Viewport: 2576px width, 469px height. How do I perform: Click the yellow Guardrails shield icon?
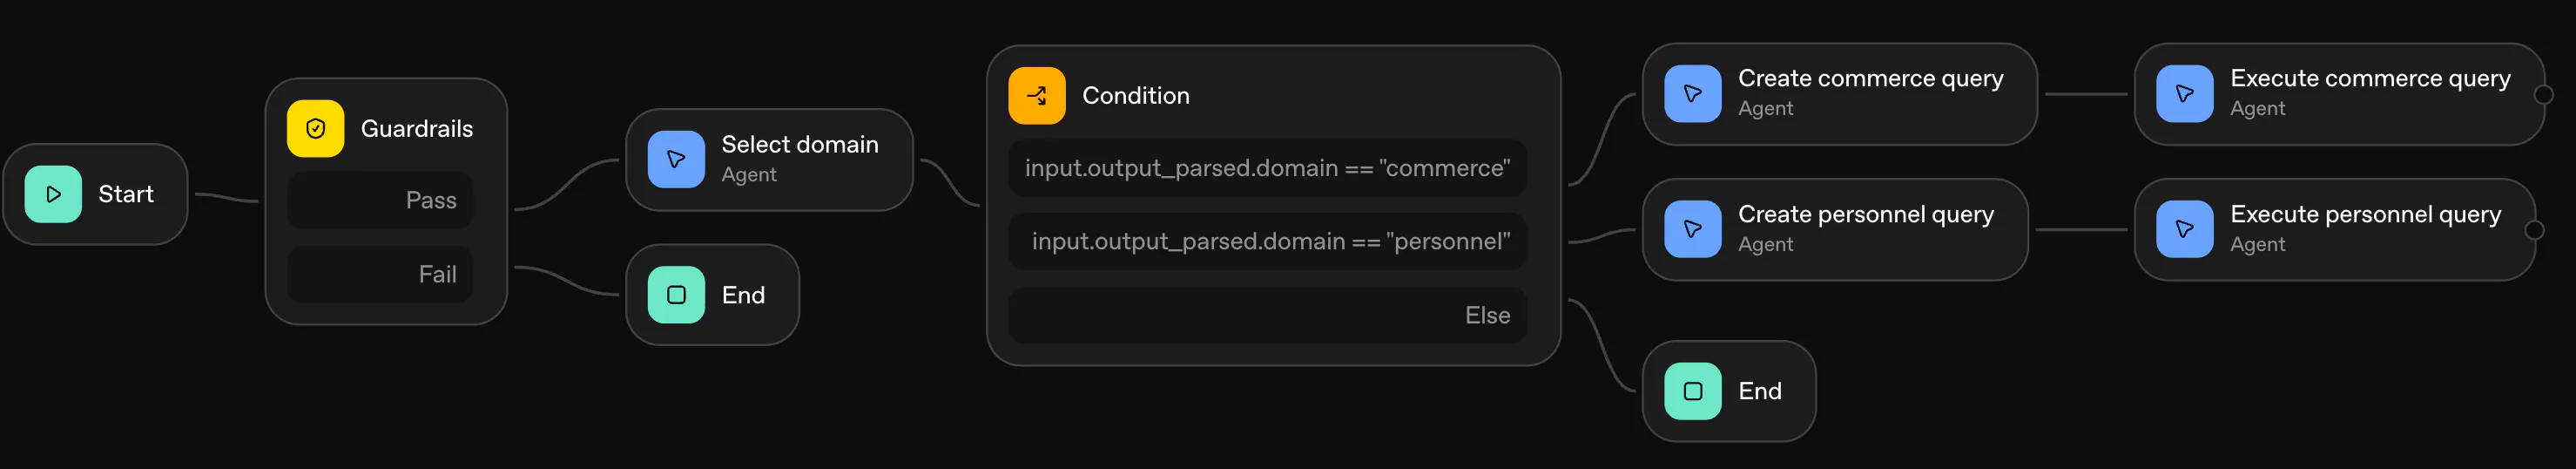(x=315, y=128)
